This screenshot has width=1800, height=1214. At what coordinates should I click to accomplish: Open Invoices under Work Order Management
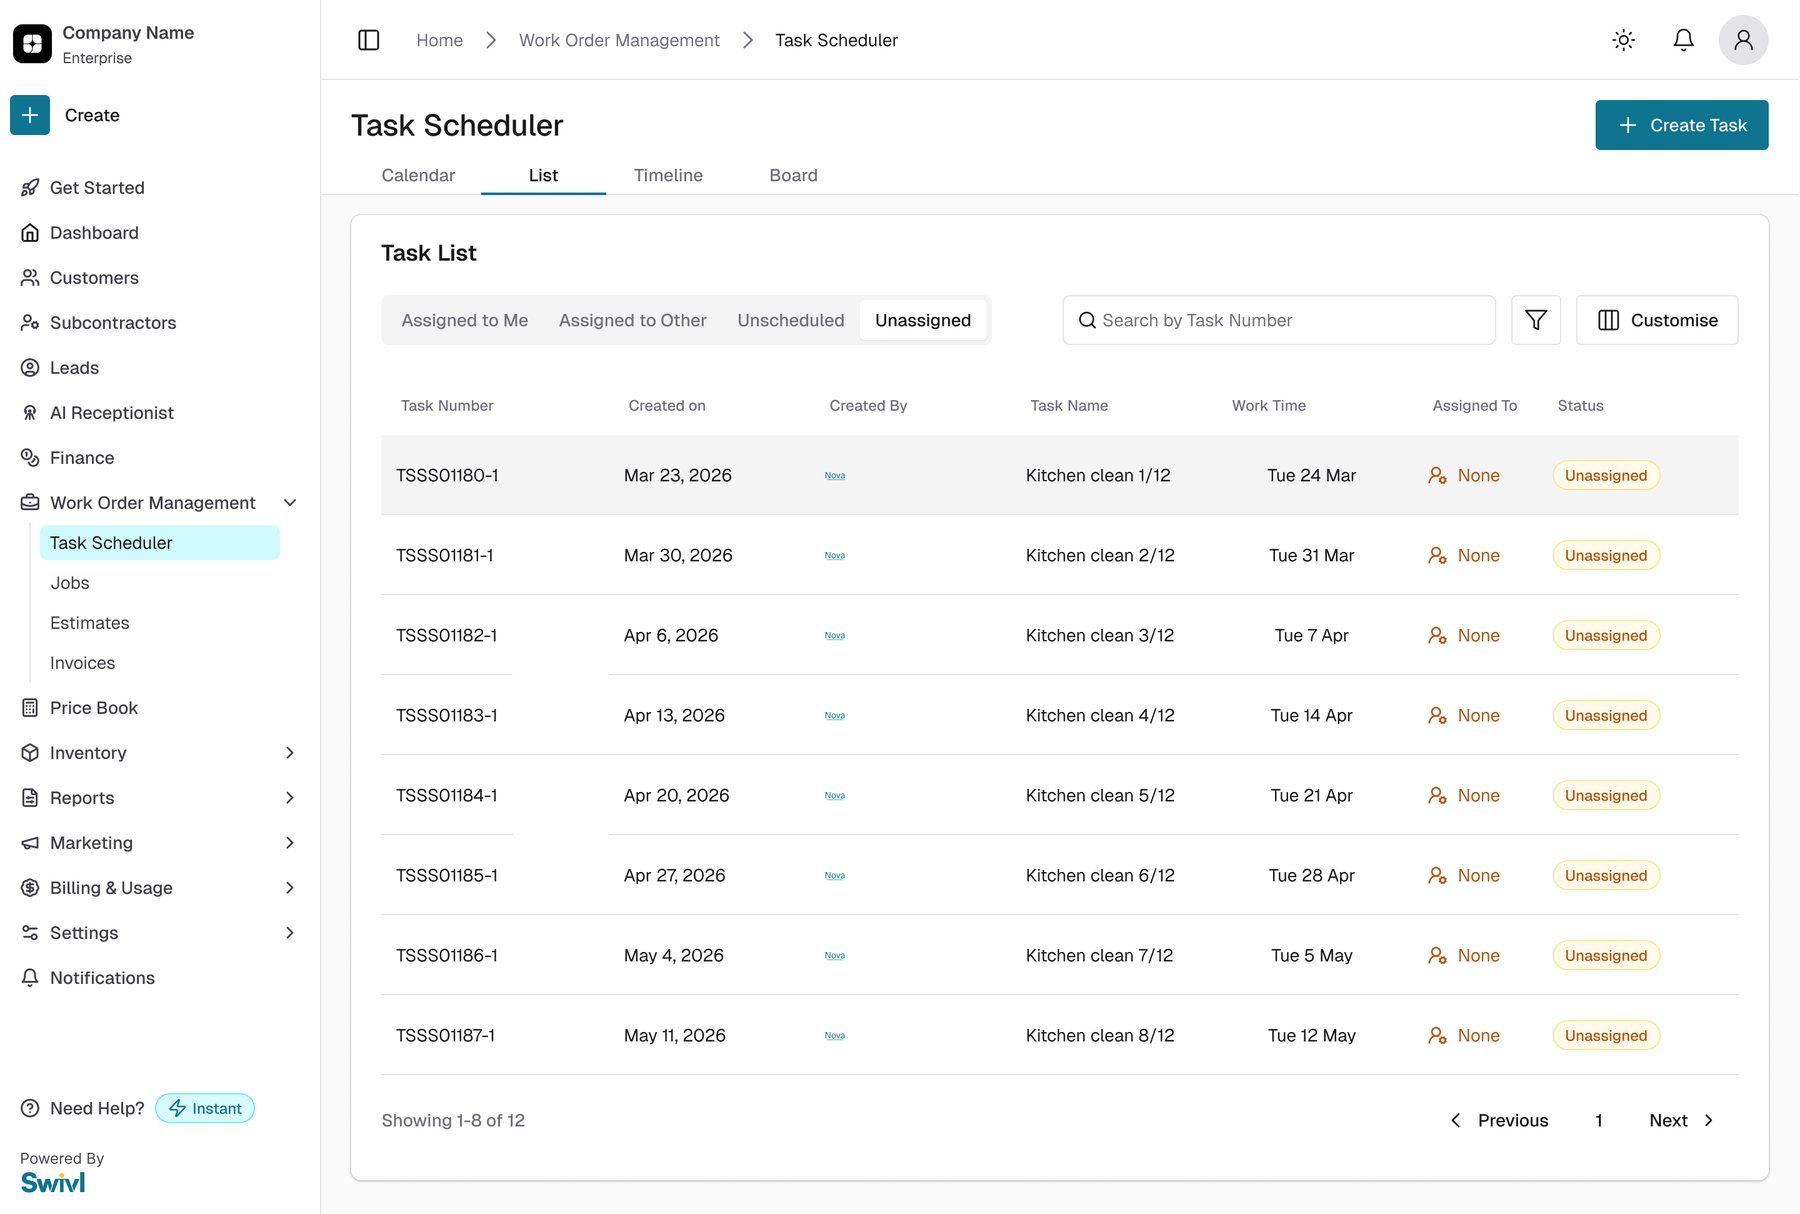(83, 663)
